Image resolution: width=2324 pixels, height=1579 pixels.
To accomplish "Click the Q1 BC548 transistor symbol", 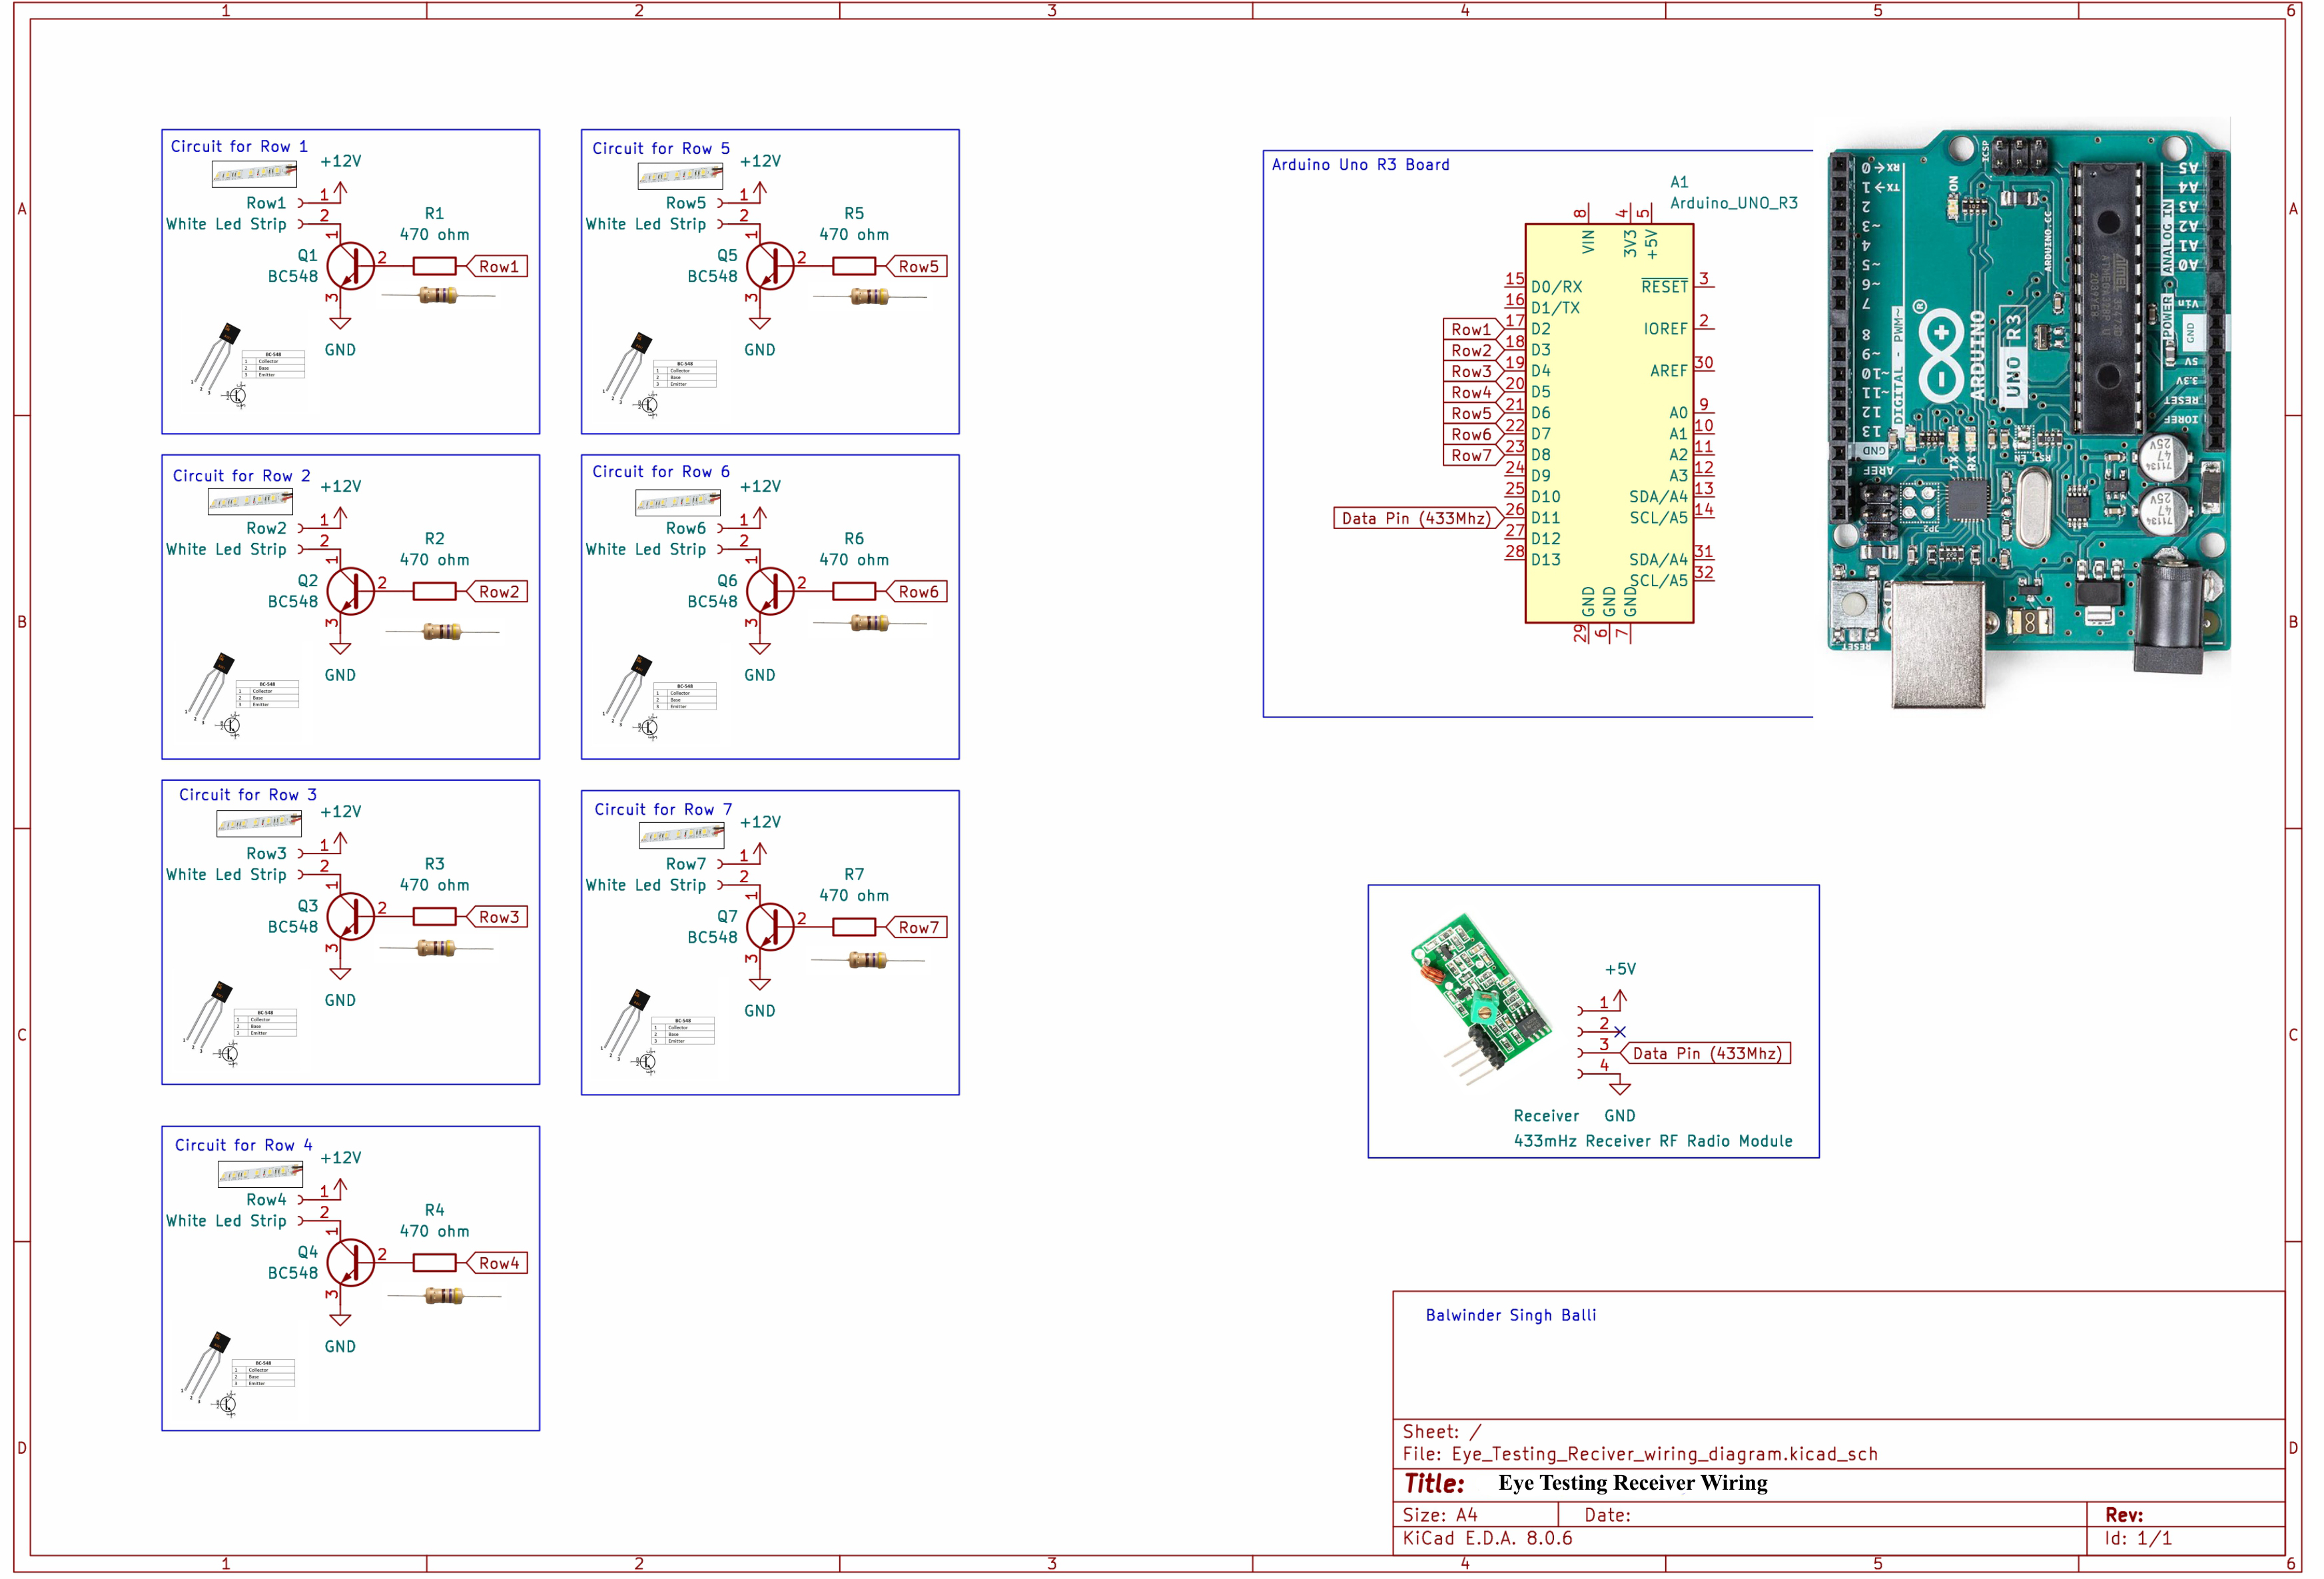I will tap(350, 266).
